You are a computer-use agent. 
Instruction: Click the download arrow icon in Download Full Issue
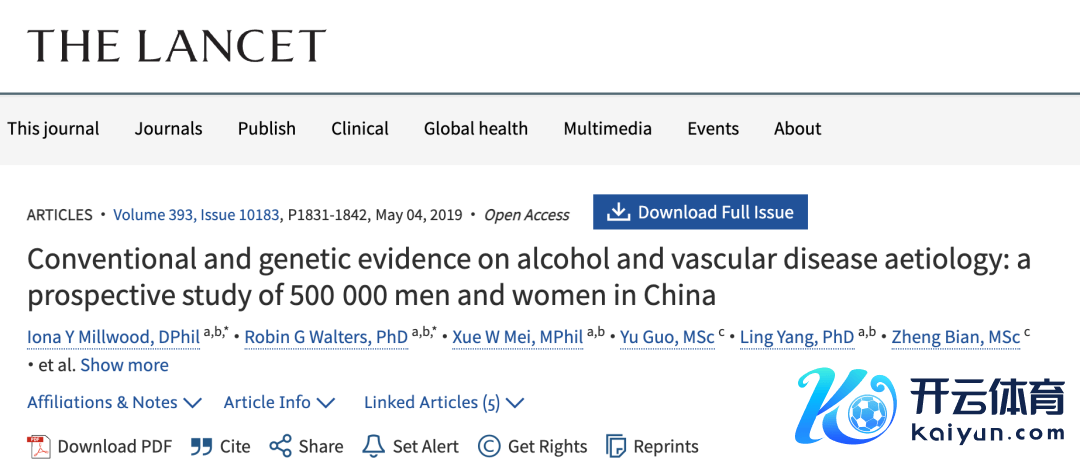(619, 212)
